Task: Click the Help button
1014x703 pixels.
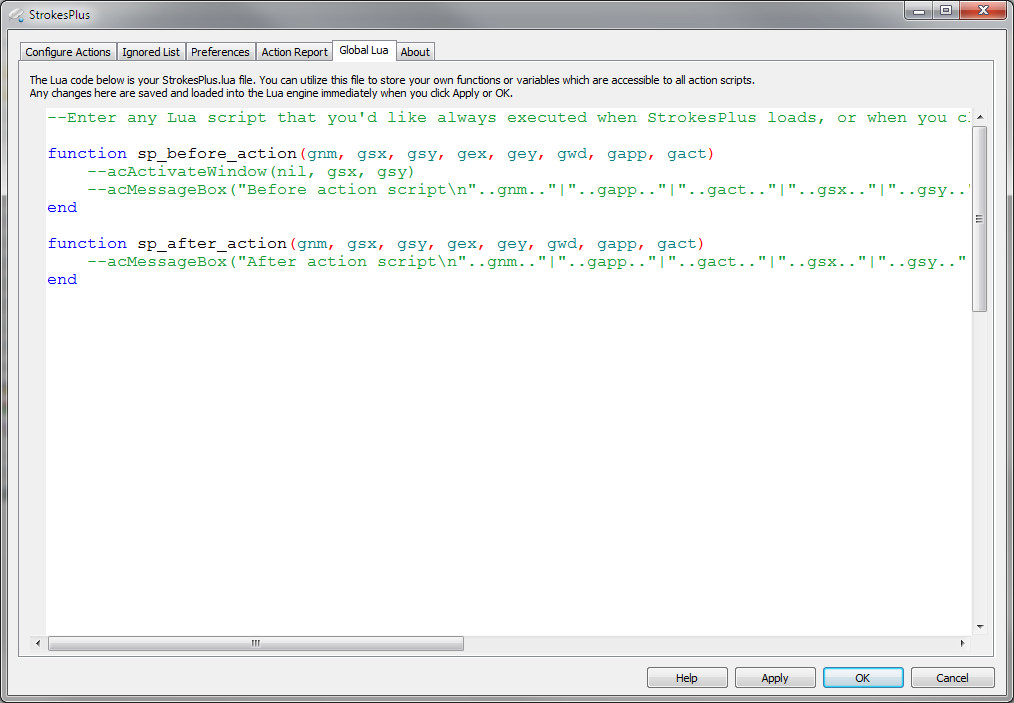Action: [x=687, y=678]
